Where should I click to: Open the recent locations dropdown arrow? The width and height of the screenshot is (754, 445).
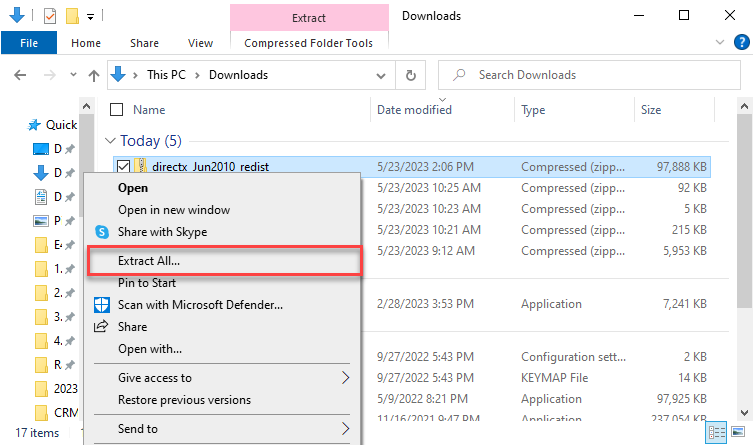tap(72, 75)
